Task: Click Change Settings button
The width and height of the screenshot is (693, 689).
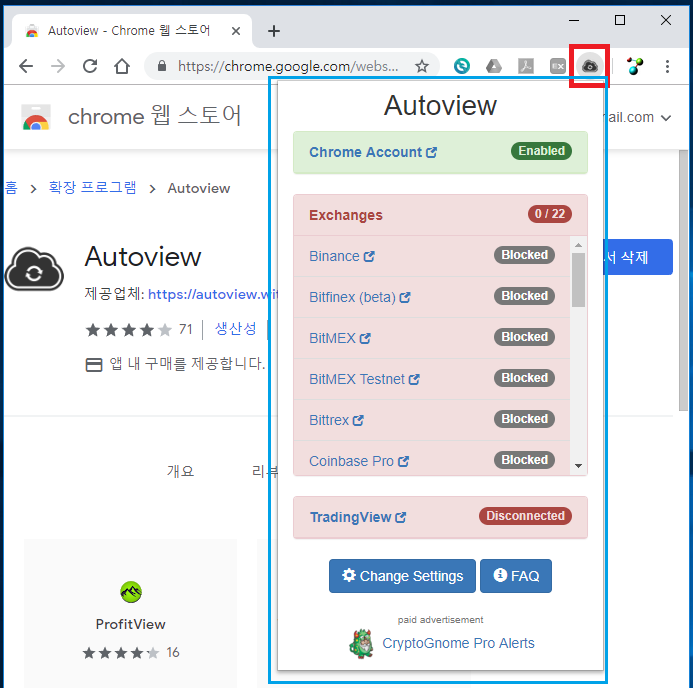Action: (x=402, y=576)
